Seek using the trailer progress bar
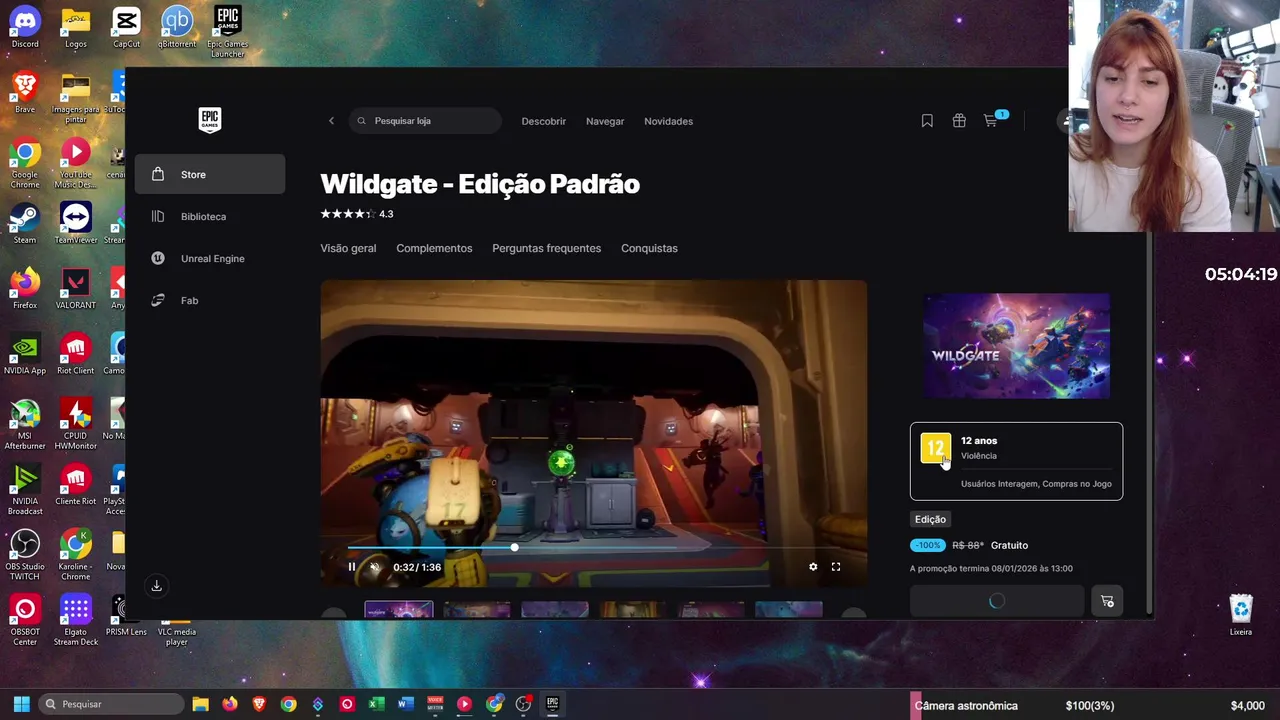The image size is (1280, 720). 594,547
